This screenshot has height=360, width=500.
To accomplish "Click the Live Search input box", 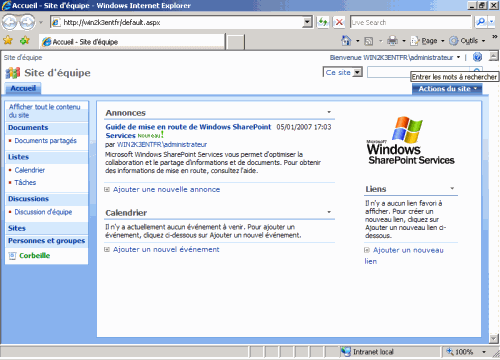I will point(410,22).
